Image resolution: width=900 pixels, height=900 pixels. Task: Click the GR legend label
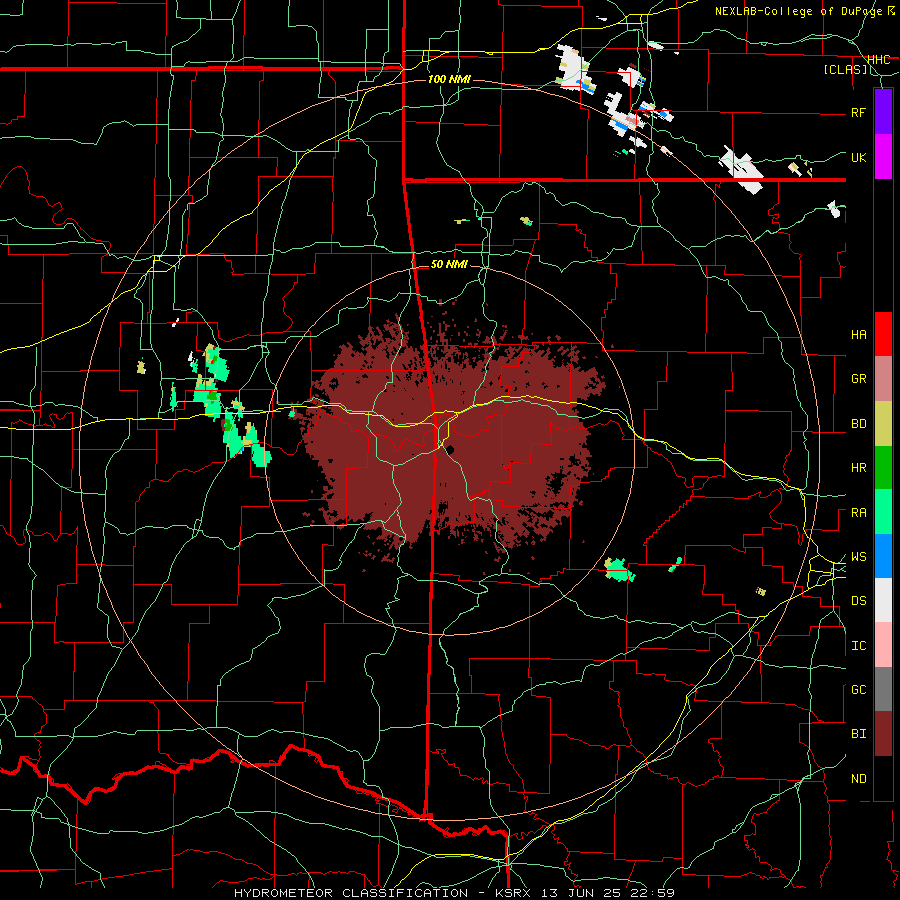click(858, 379)
